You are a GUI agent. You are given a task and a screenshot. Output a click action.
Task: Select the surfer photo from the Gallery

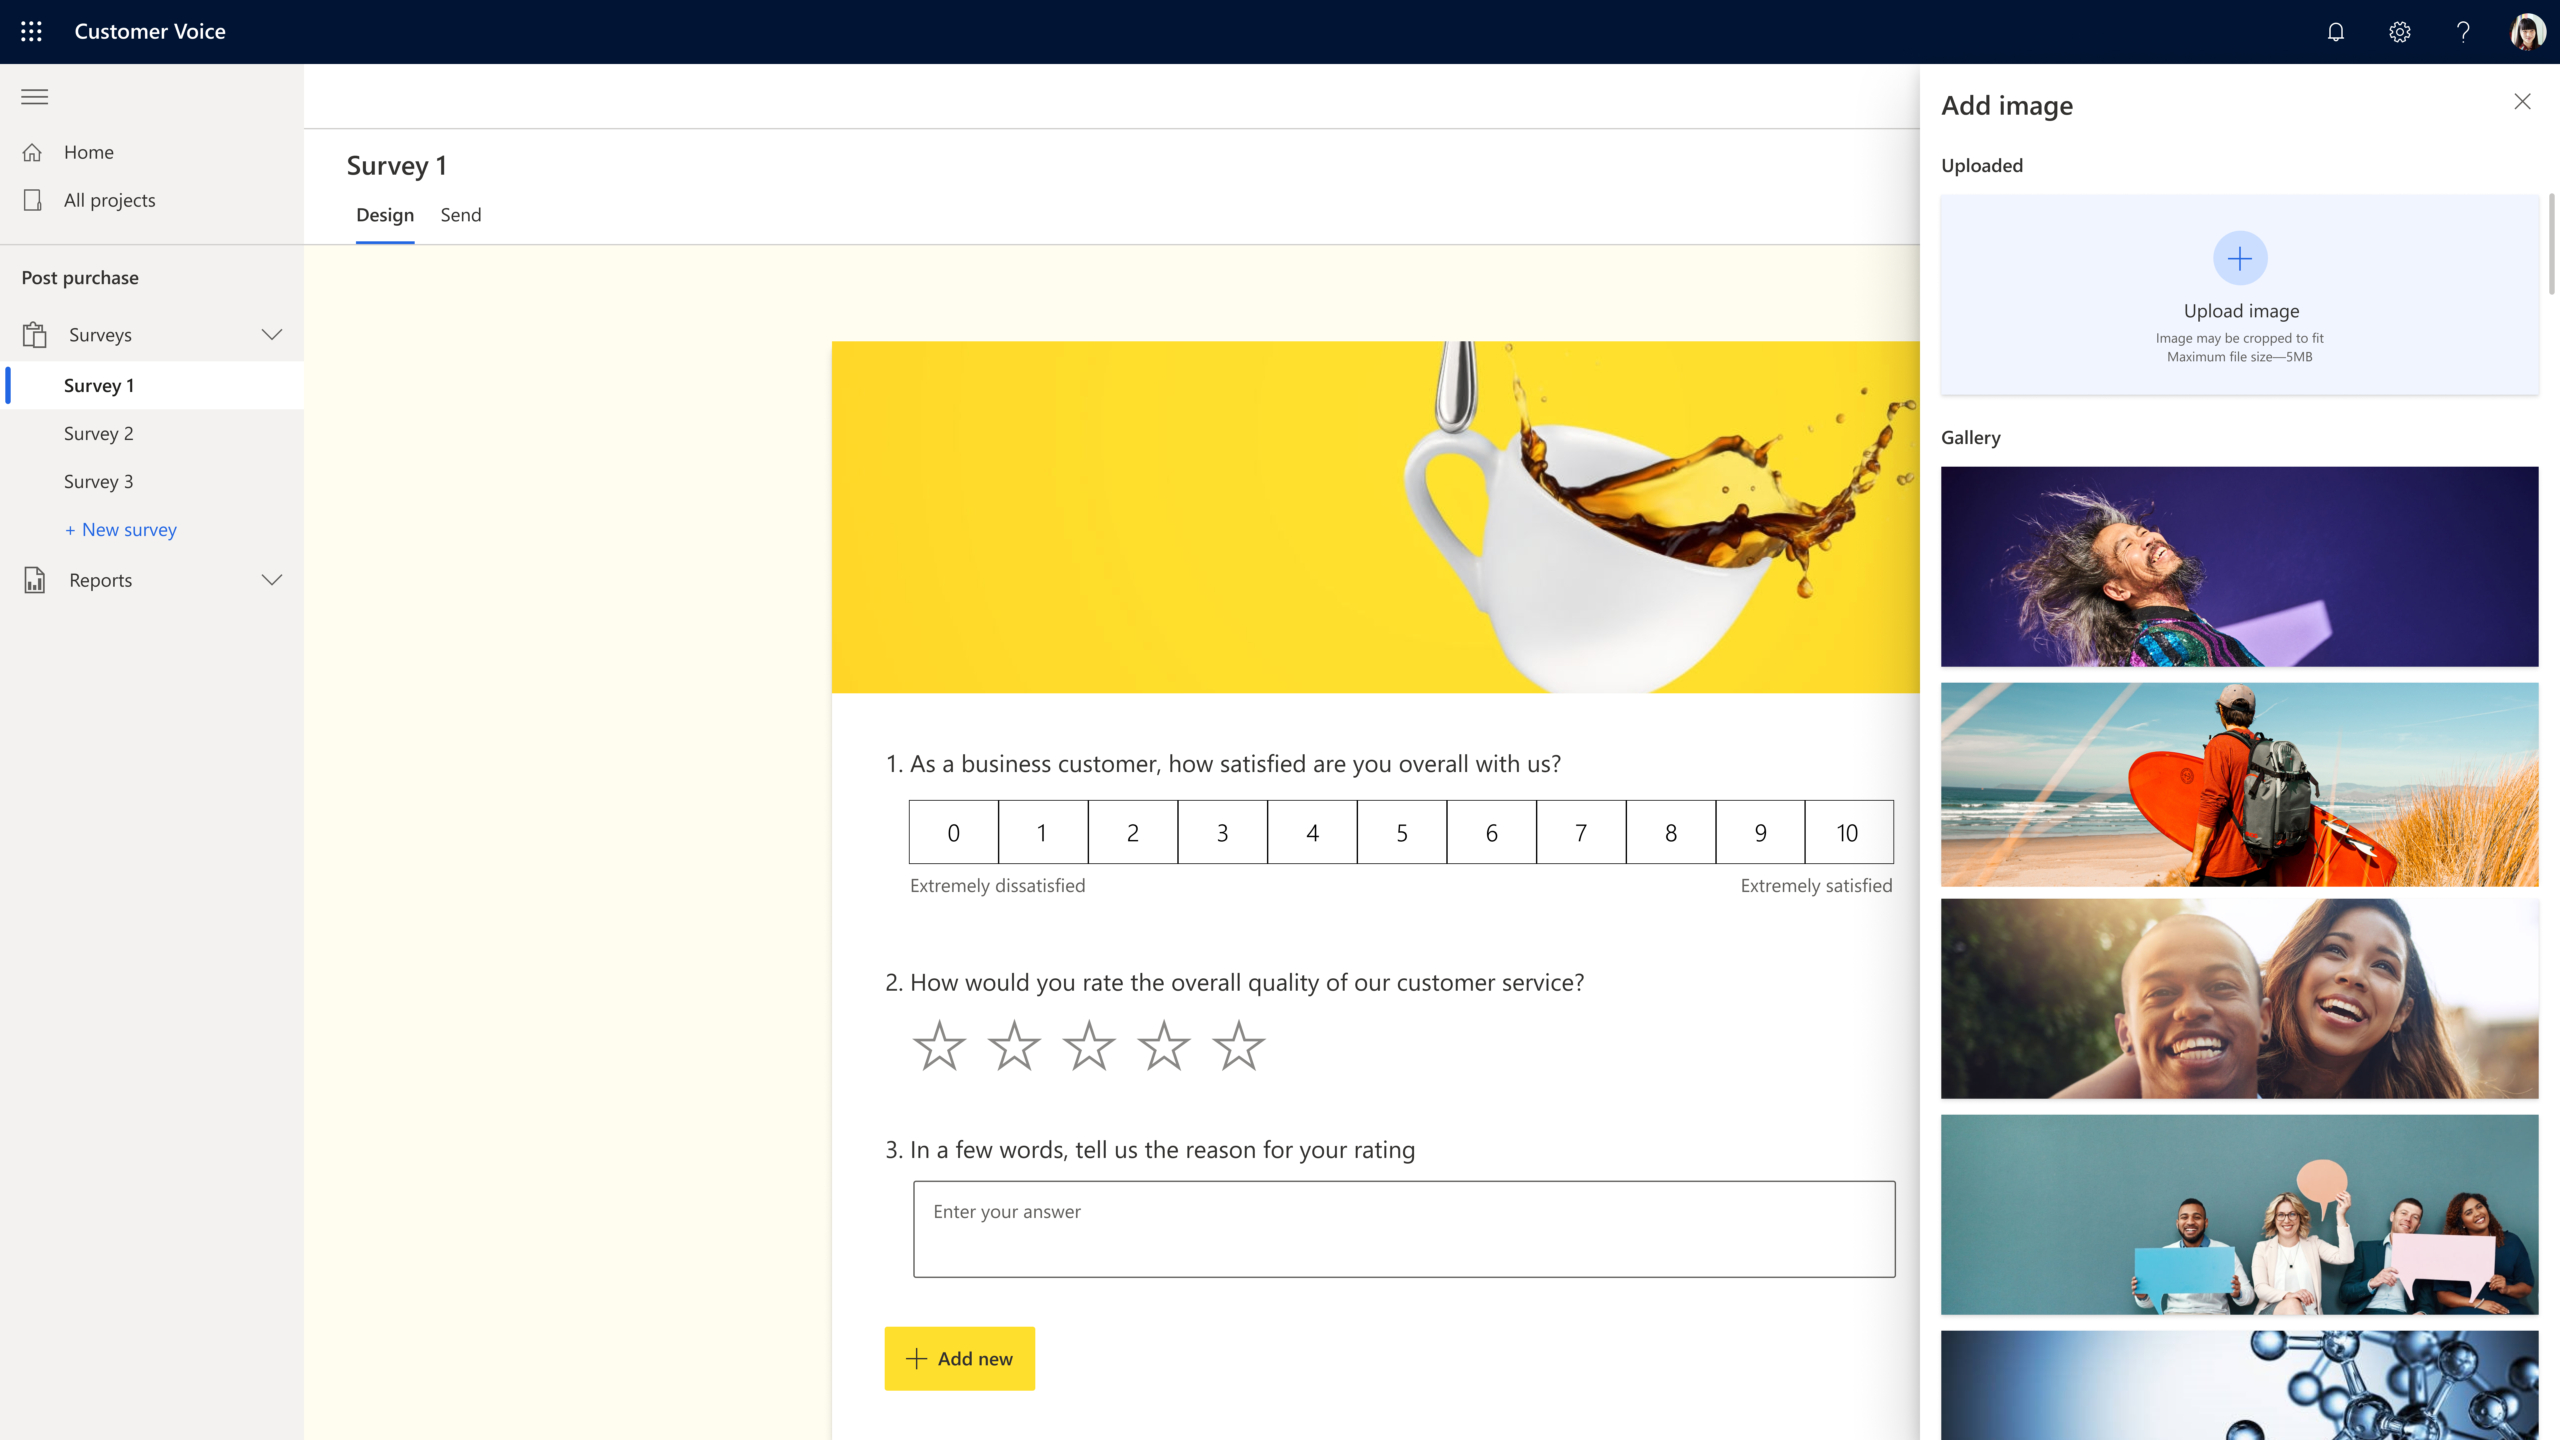click(2239, 783)
